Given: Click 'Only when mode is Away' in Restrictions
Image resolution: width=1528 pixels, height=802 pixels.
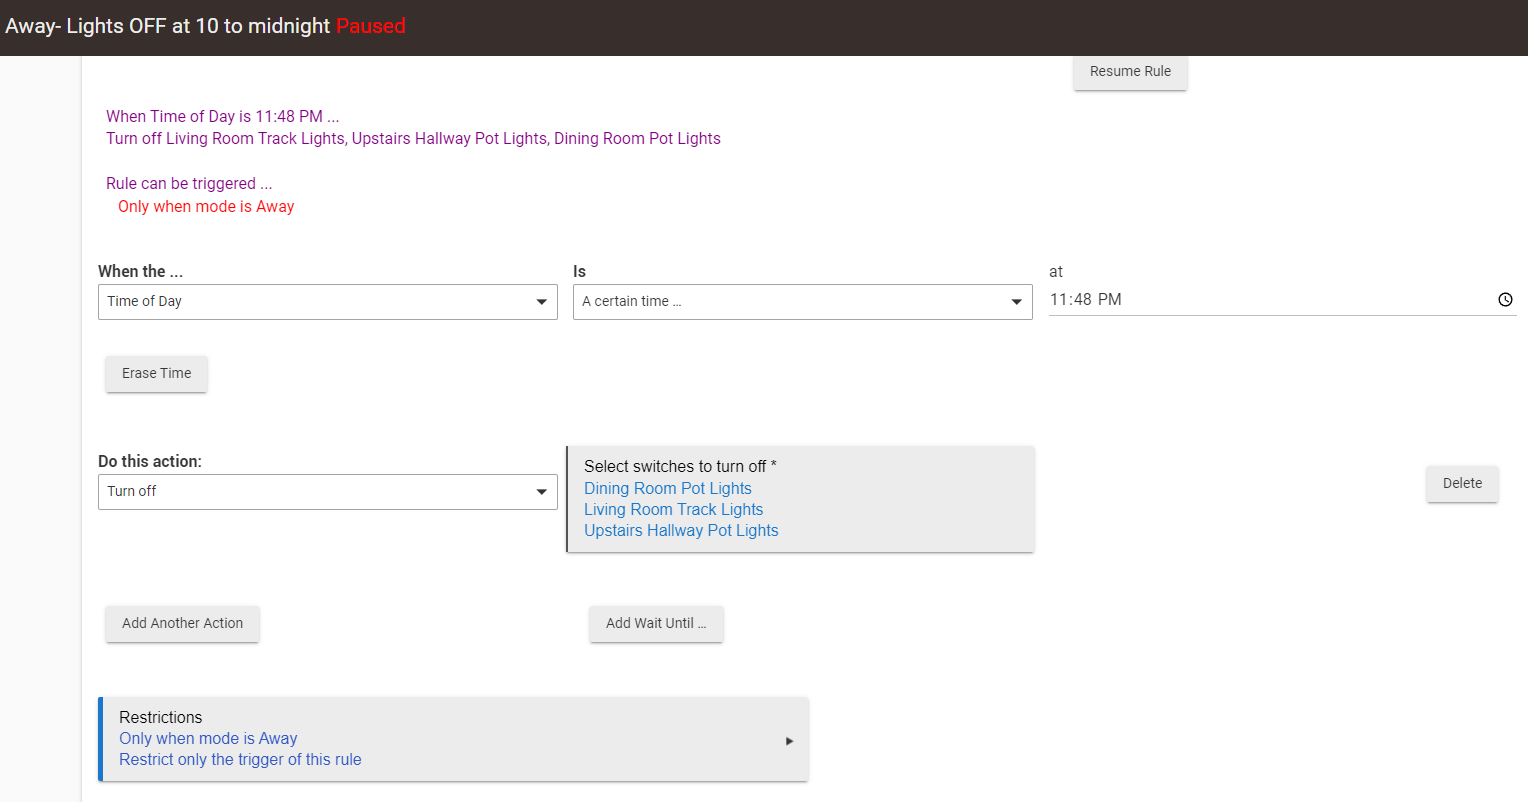Looking at the screenshot, I should coord(208,739).
